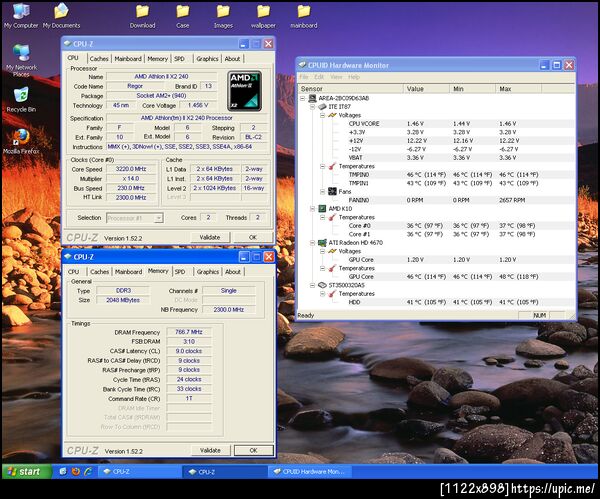Open Help menu in Hardware Monitor
Image resolution: width=600 pixels, height=499 pixels.
(354, 77)
